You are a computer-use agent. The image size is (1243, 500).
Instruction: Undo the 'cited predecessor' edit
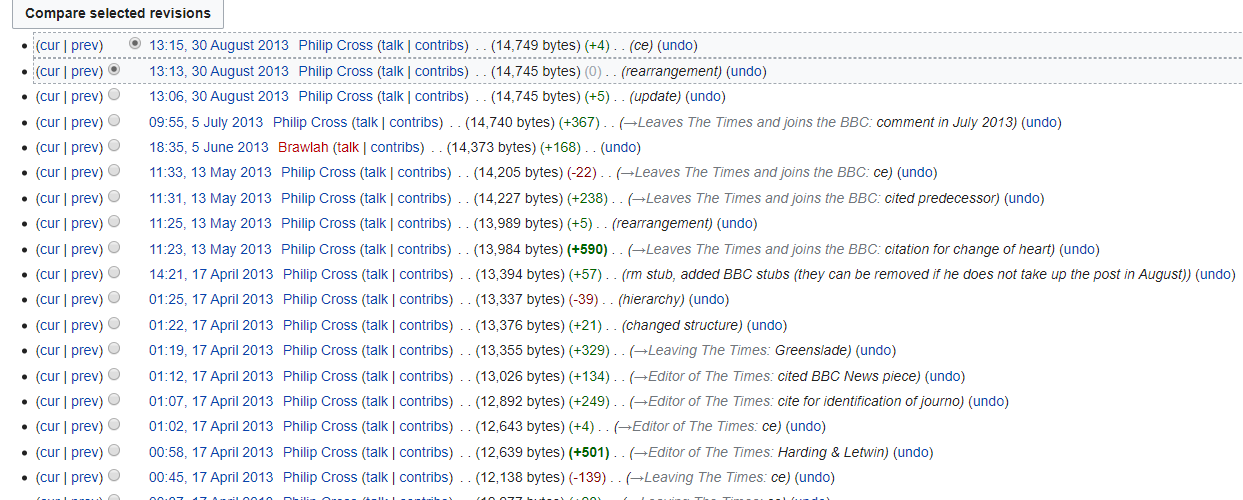1024,198
